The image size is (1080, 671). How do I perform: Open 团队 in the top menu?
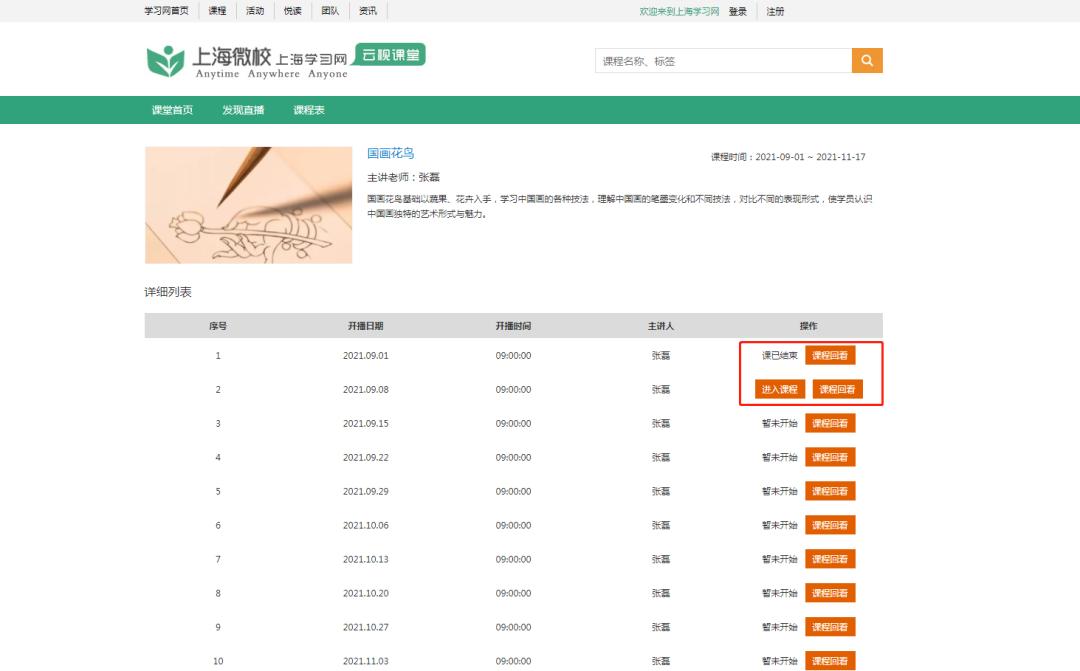point(330,11)
